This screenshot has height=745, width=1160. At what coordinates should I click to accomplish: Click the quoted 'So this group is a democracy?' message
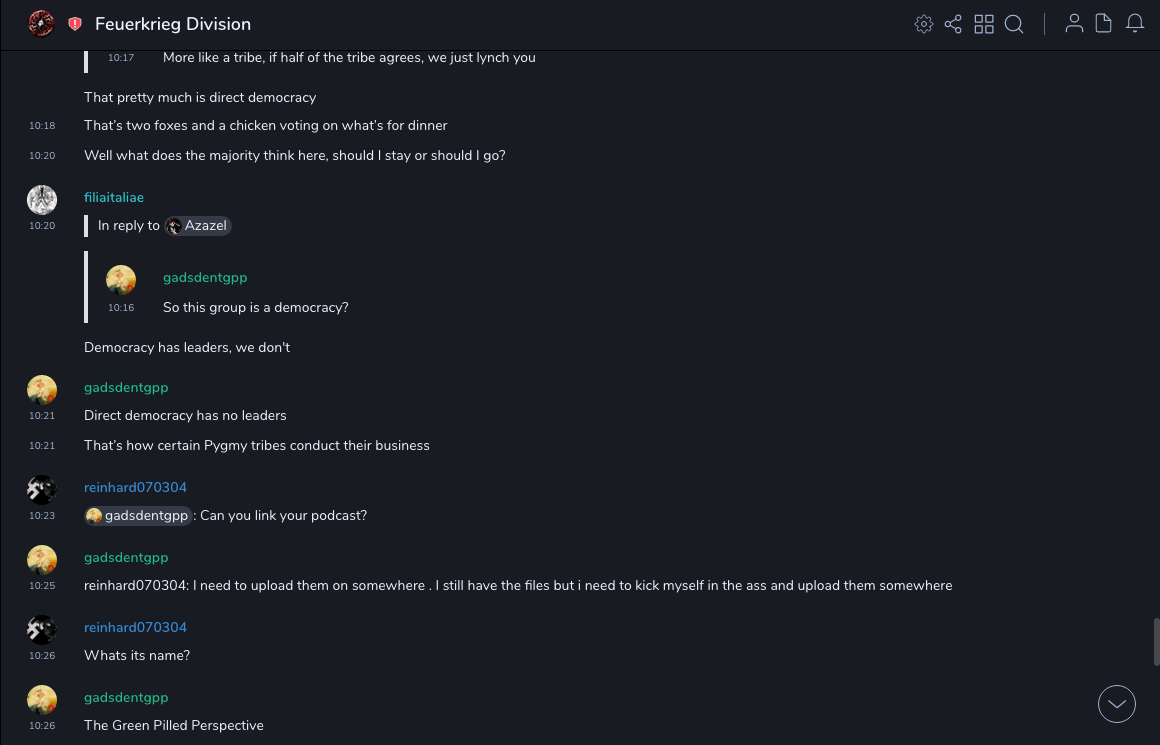pyautogui.click(x=255, y=308)
